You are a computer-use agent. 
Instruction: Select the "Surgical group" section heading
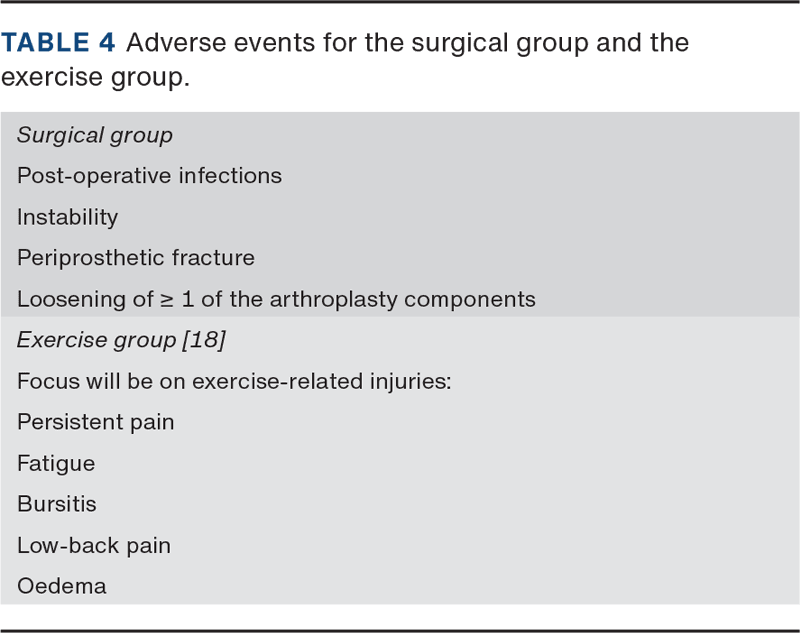point(94,135)
